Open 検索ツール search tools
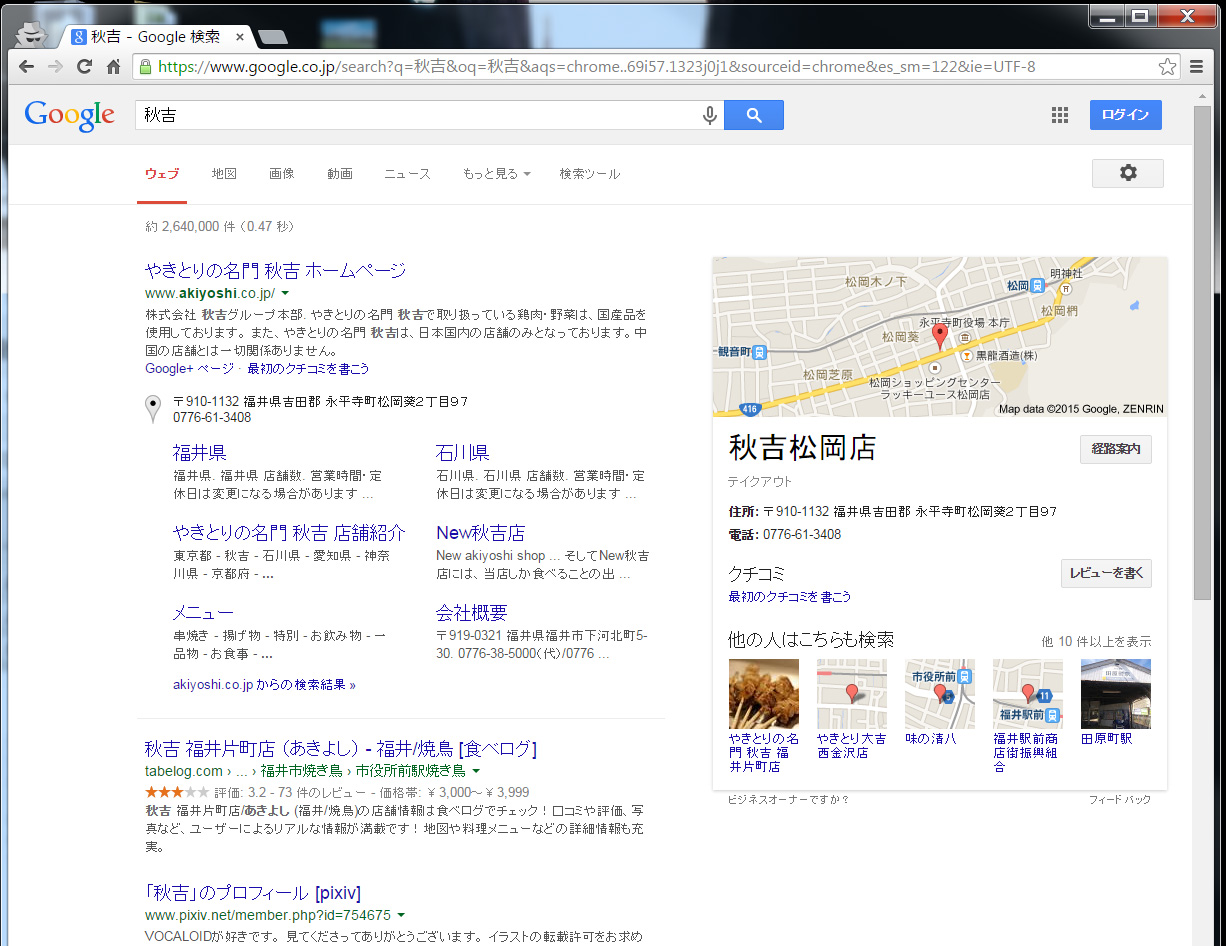 pyautogui.click(x=590, y=174)
